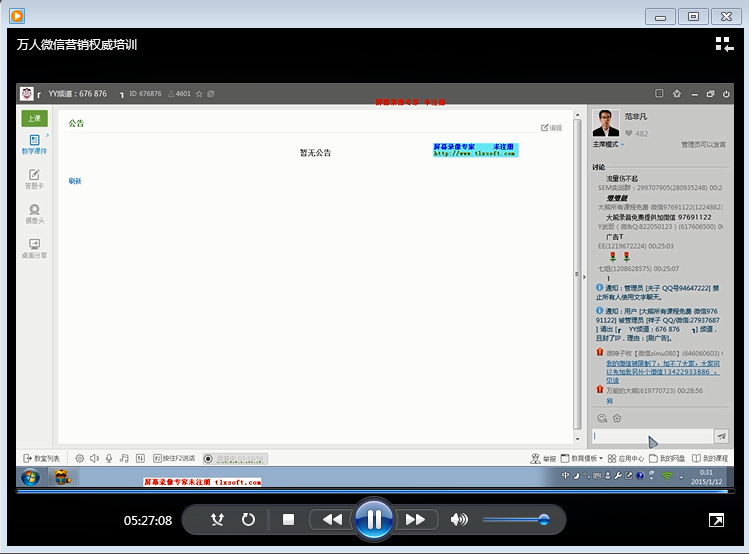Select the 摄像头 camera icon
This screenshot has width=749, height=554.
click(34, 214)
